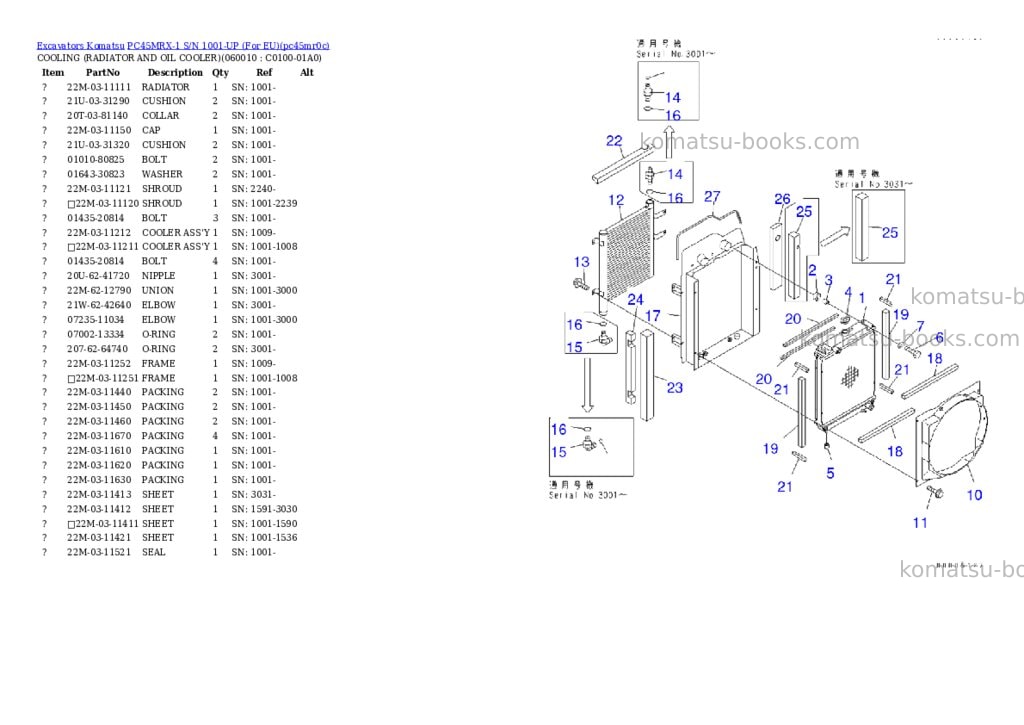The width and height of the screenshot is (1024, 725).
Task: Click the Serial No. 3031~ label in the diagram
Action: tap(873, 184)
